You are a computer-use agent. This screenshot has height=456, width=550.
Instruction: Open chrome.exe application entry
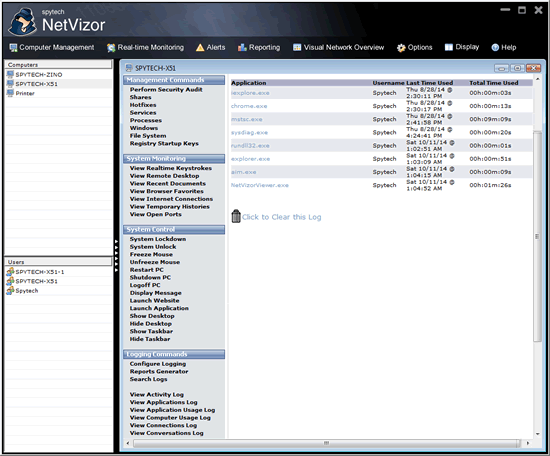click(249, 106)
